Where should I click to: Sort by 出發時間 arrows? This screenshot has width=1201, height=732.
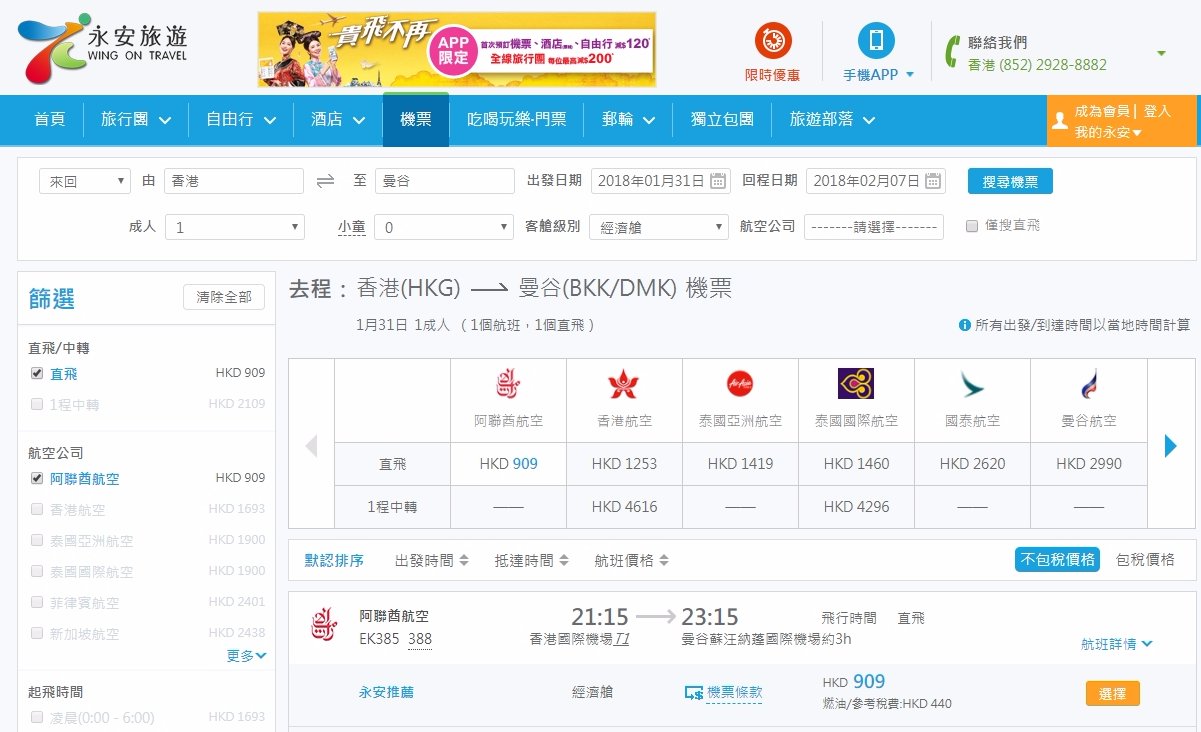[x=464, y=561]
